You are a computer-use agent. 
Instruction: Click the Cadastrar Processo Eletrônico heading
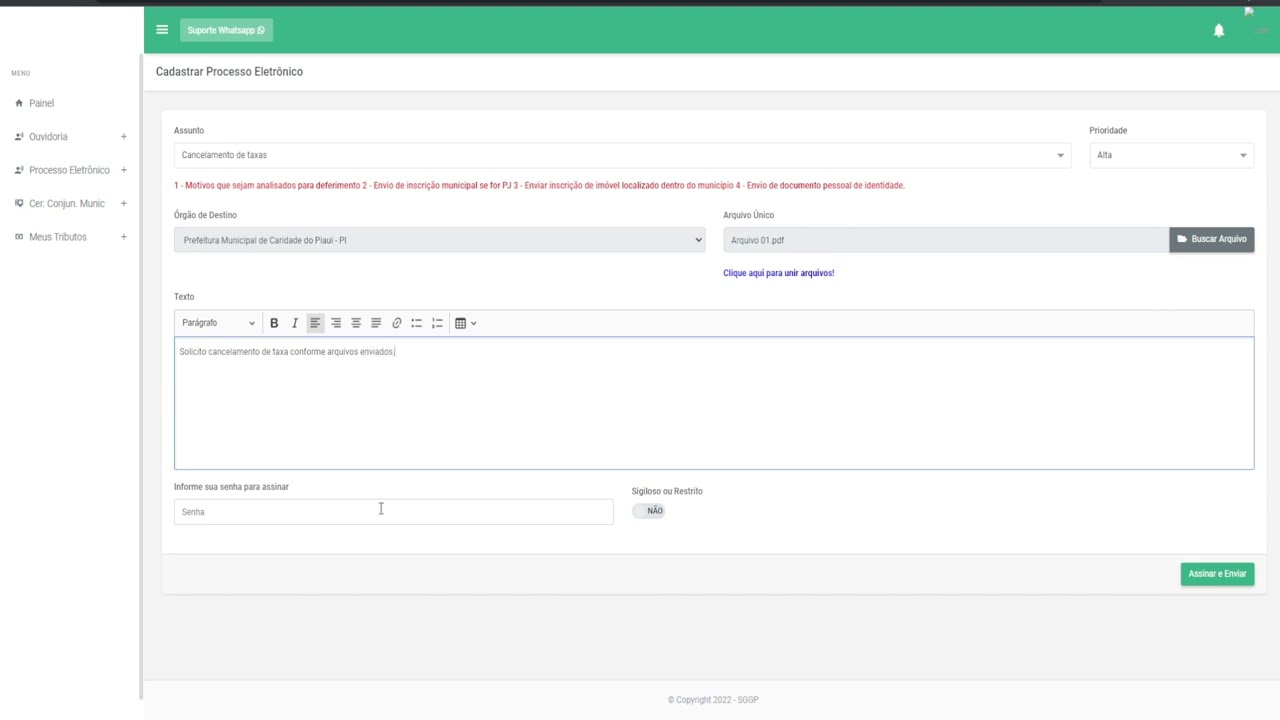(229, 72)
